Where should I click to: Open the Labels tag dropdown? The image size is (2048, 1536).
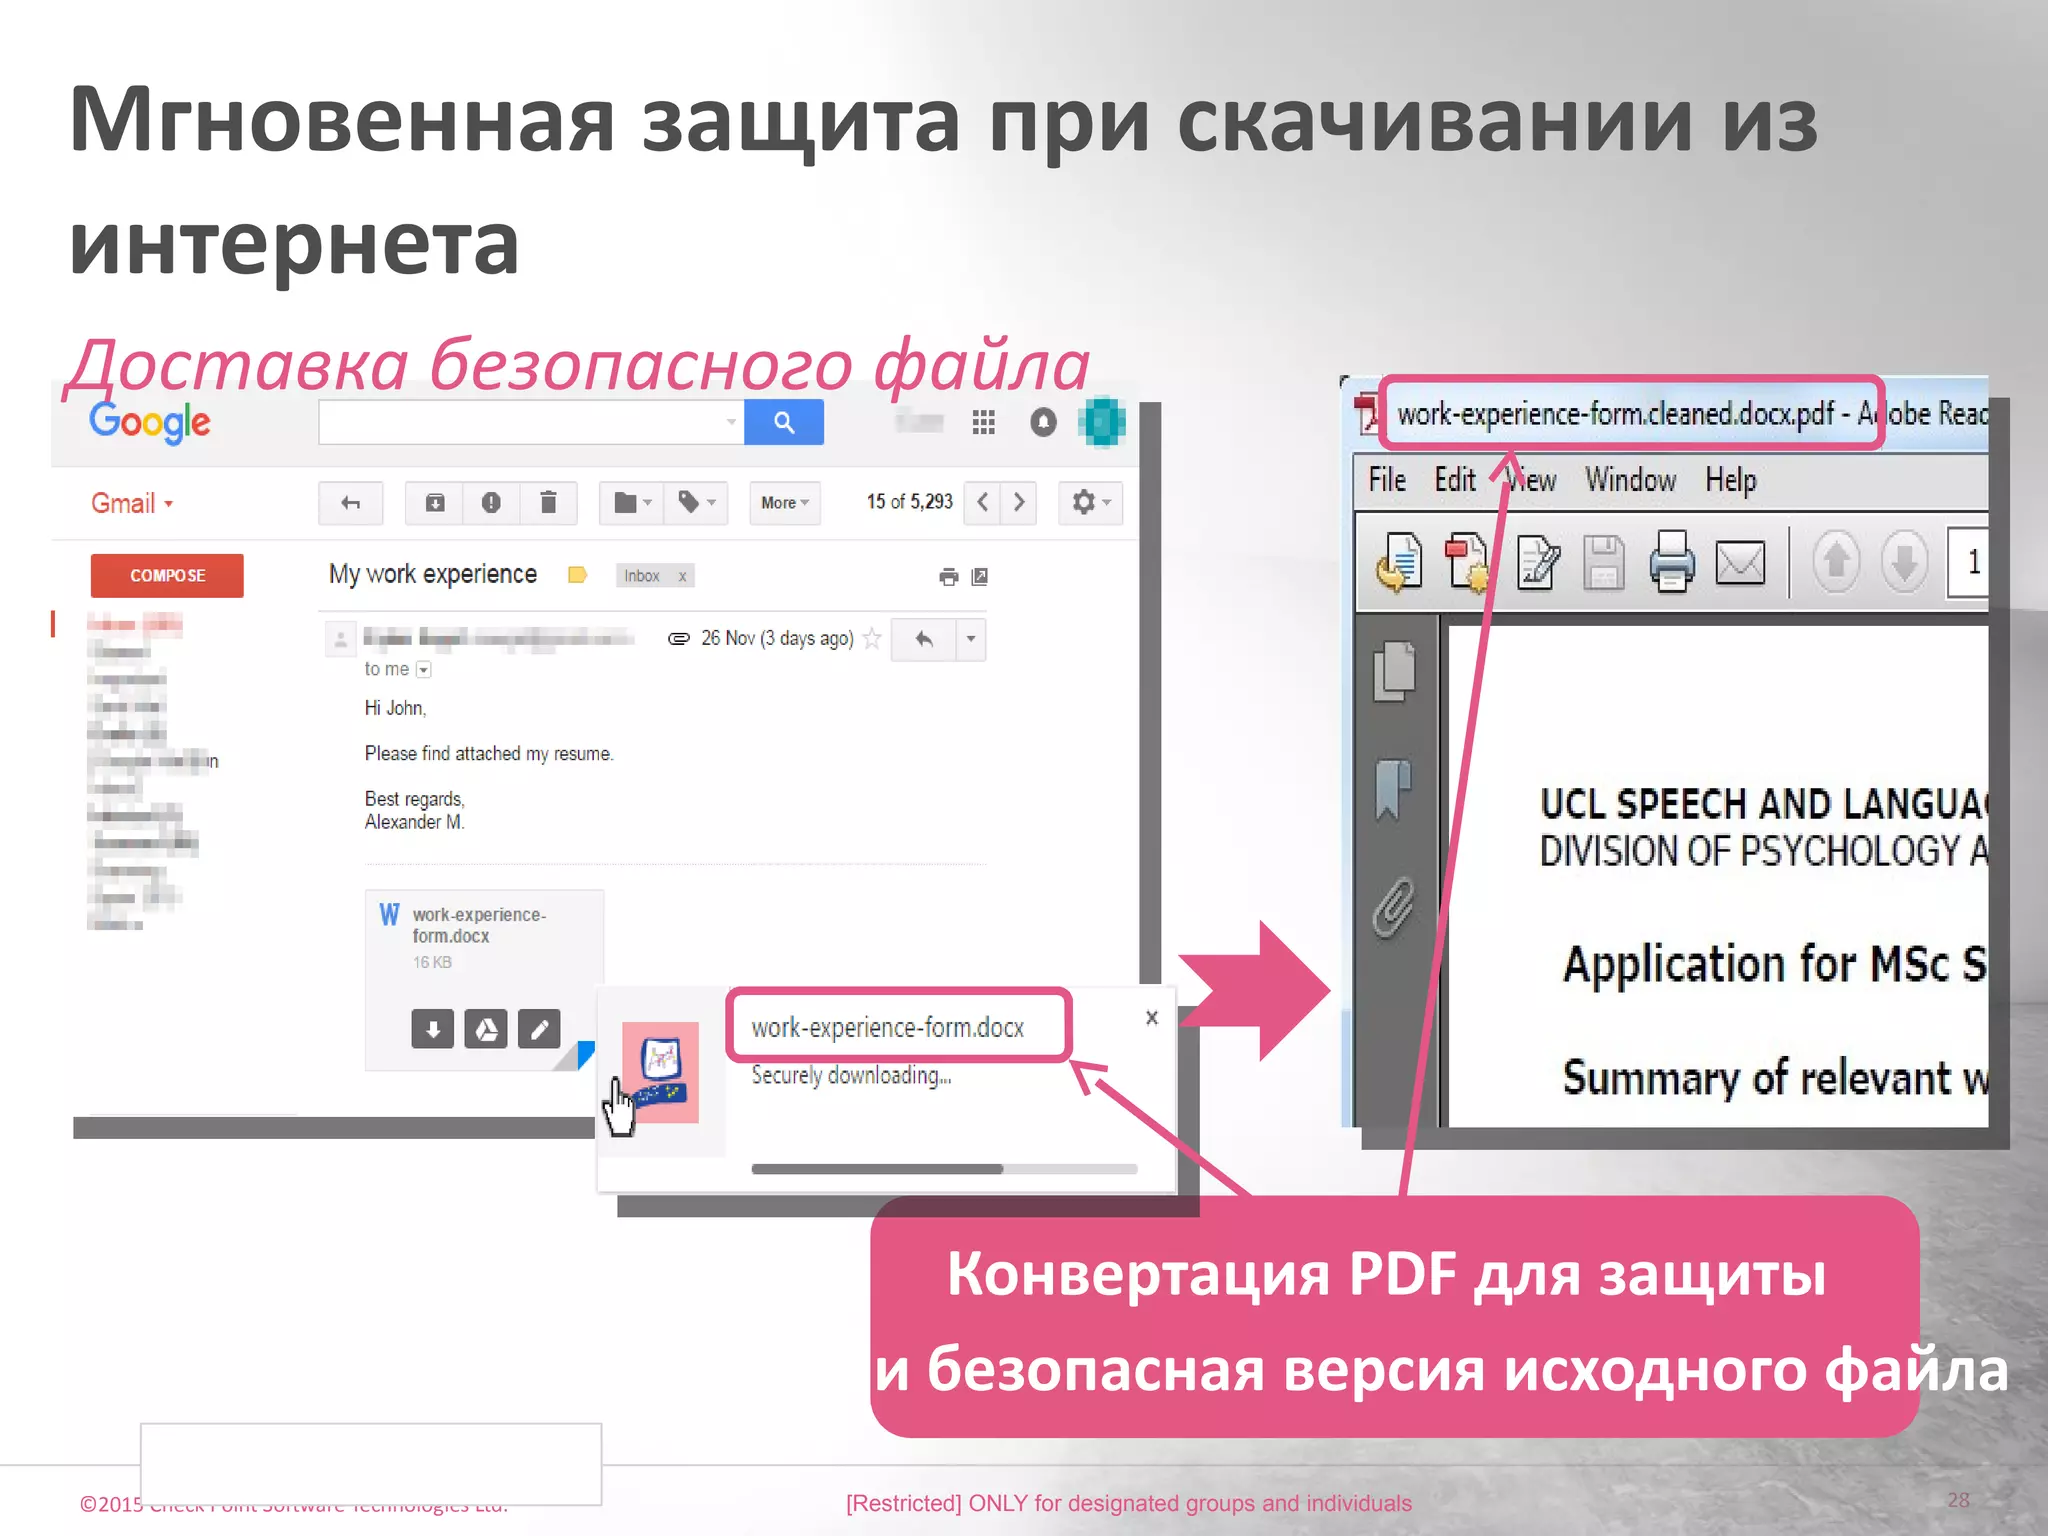(696, 502)
